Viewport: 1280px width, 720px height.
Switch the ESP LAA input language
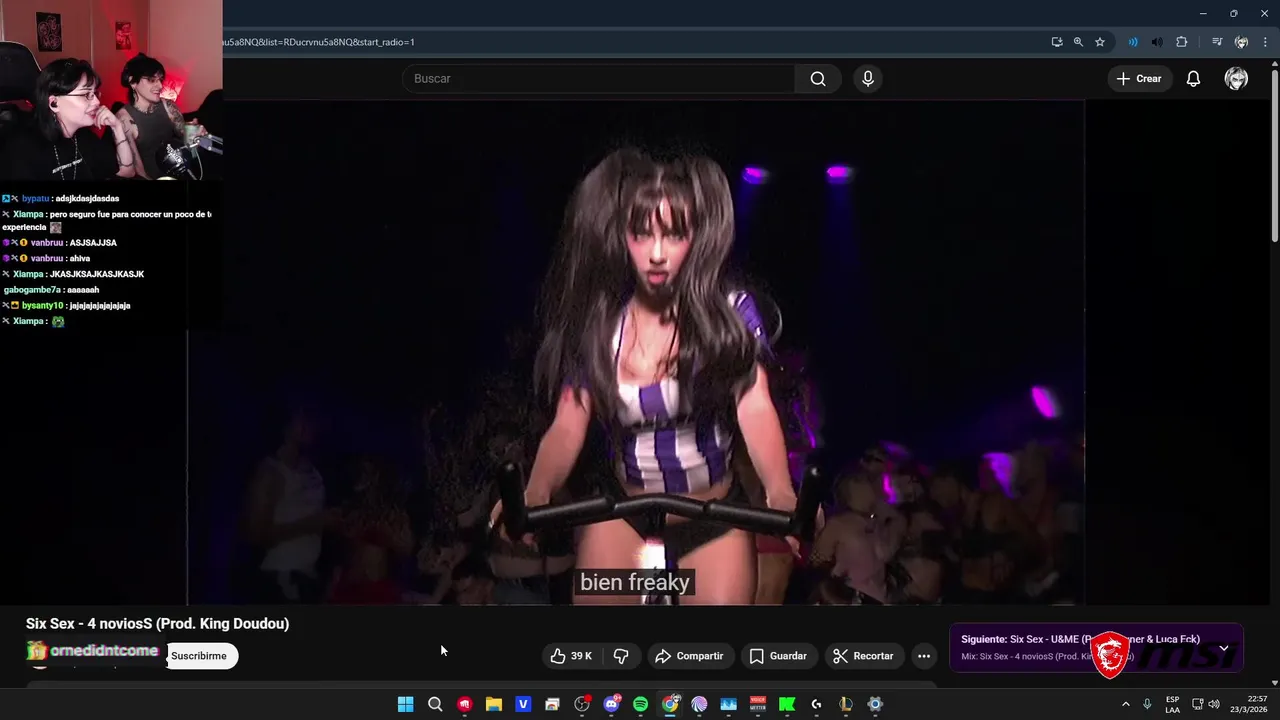pos(1172,704)
